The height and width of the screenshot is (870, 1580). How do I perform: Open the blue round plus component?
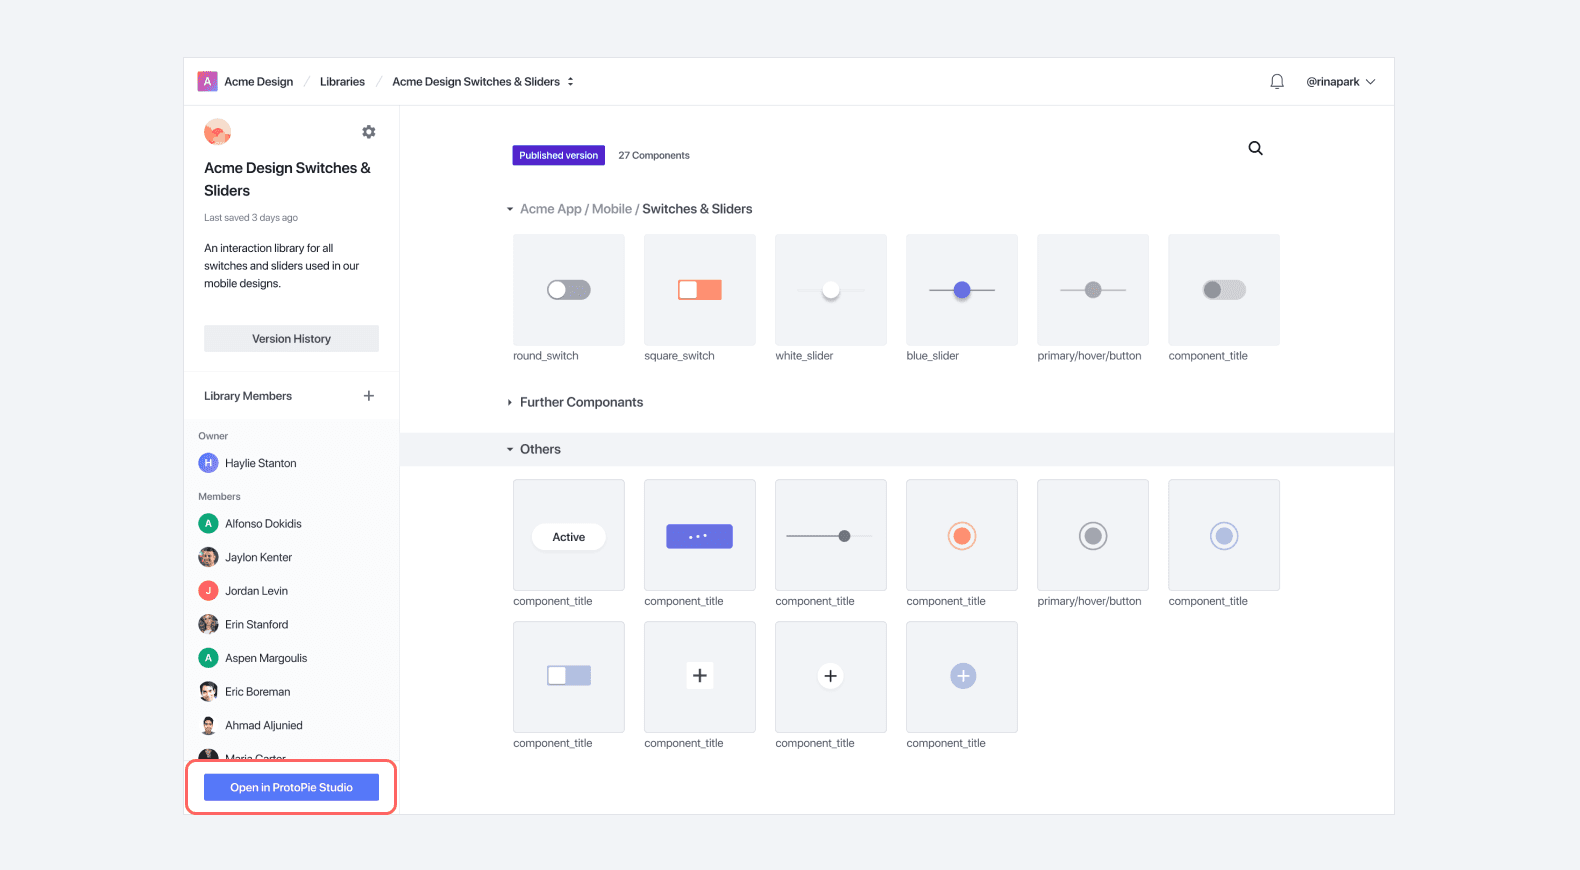[x=962, y=677]
